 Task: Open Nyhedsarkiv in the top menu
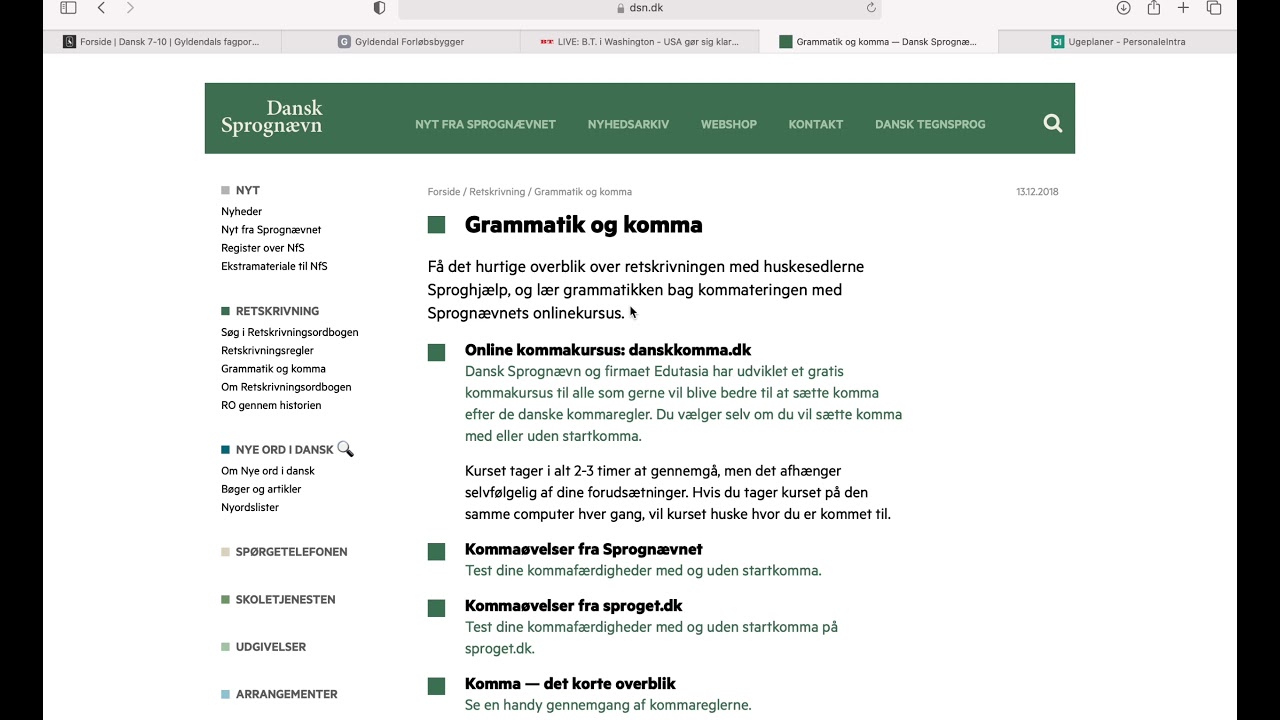(x=628, y=124)
